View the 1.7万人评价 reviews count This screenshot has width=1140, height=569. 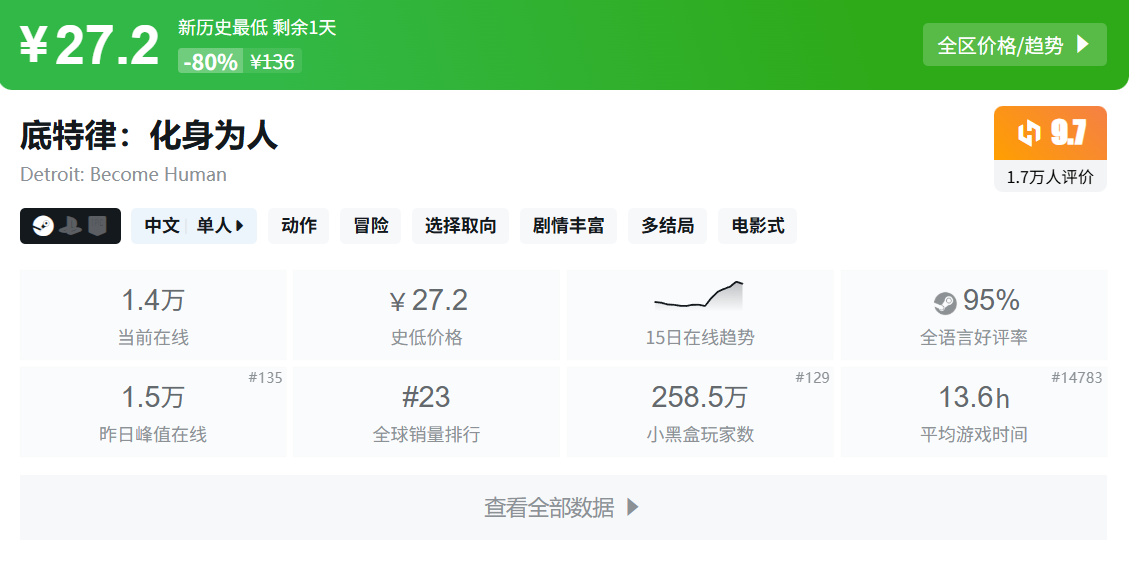coord(1050,177)
